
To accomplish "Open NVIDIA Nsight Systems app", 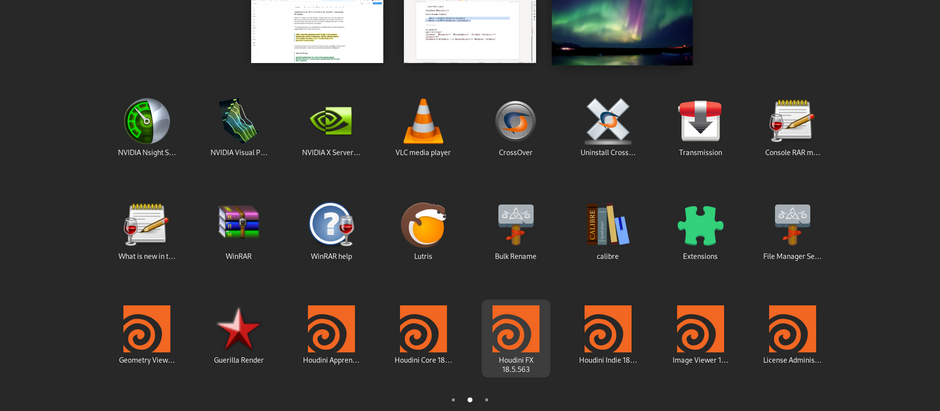I will tap(147, 122).
